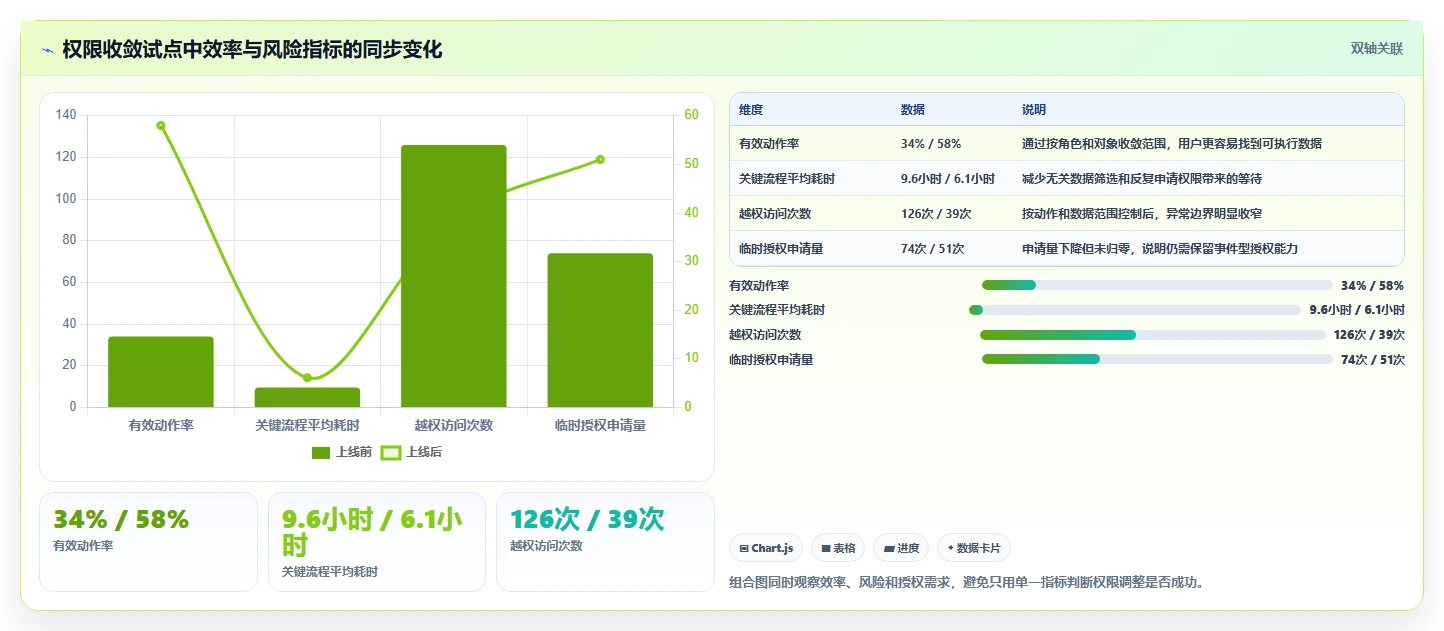Click the table value 9.6小时 / 6.1小时
The width and height of the screenshot is (1444, 631).
[948, 179]
